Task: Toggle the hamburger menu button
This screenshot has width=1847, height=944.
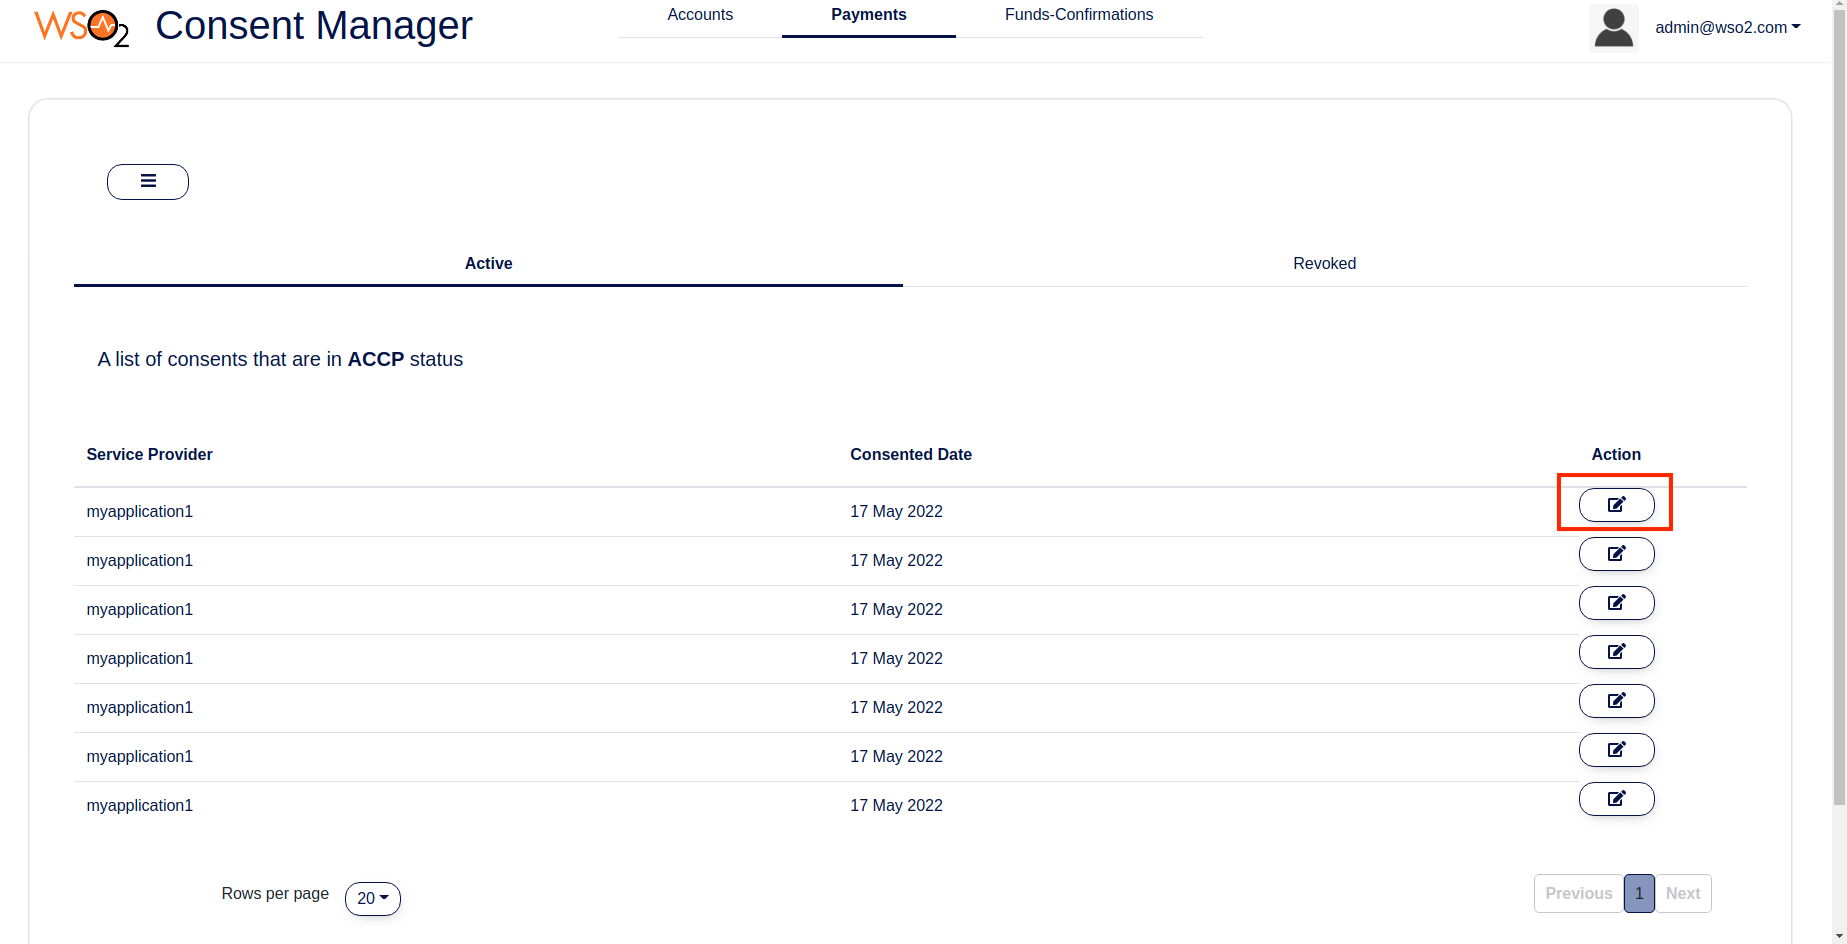Action: point(148,182)
